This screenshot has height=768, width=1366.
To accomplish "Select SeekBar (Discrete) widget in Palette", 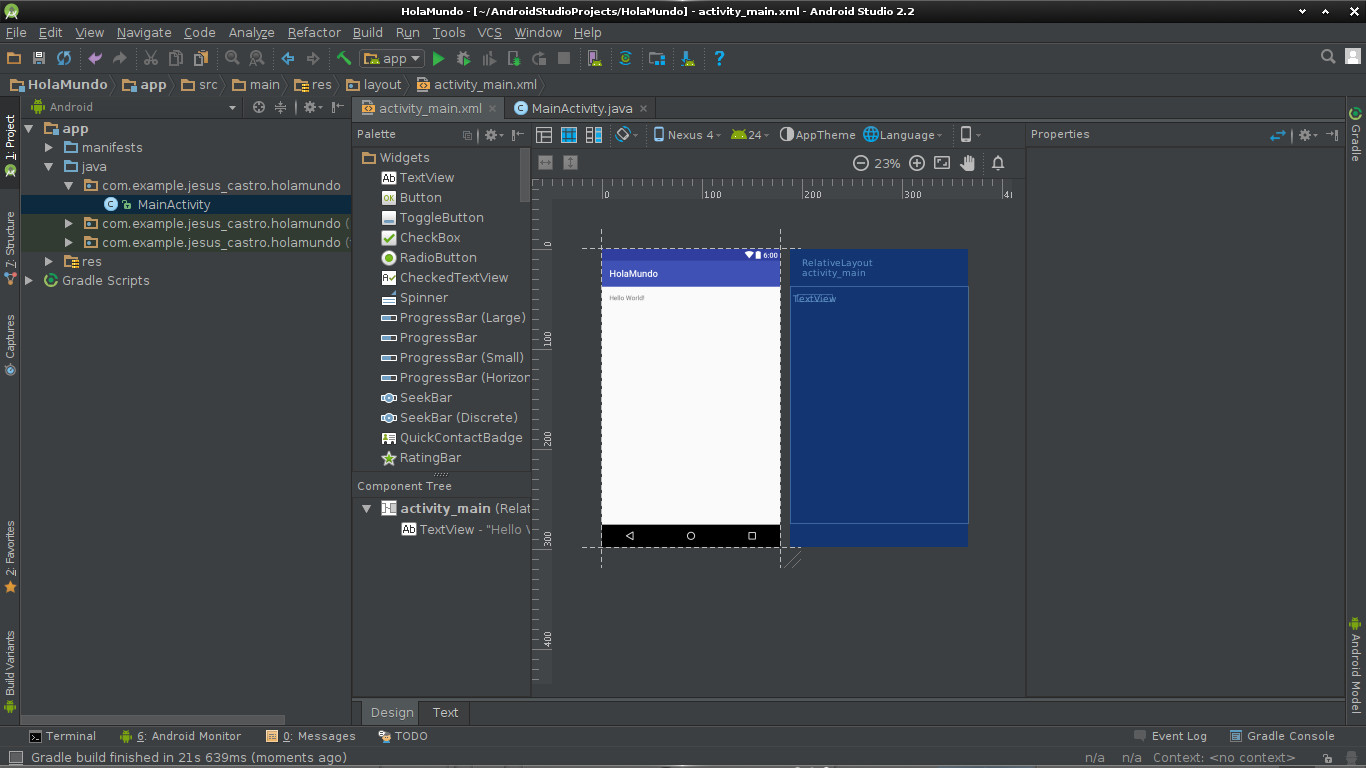I will point(458,418).
